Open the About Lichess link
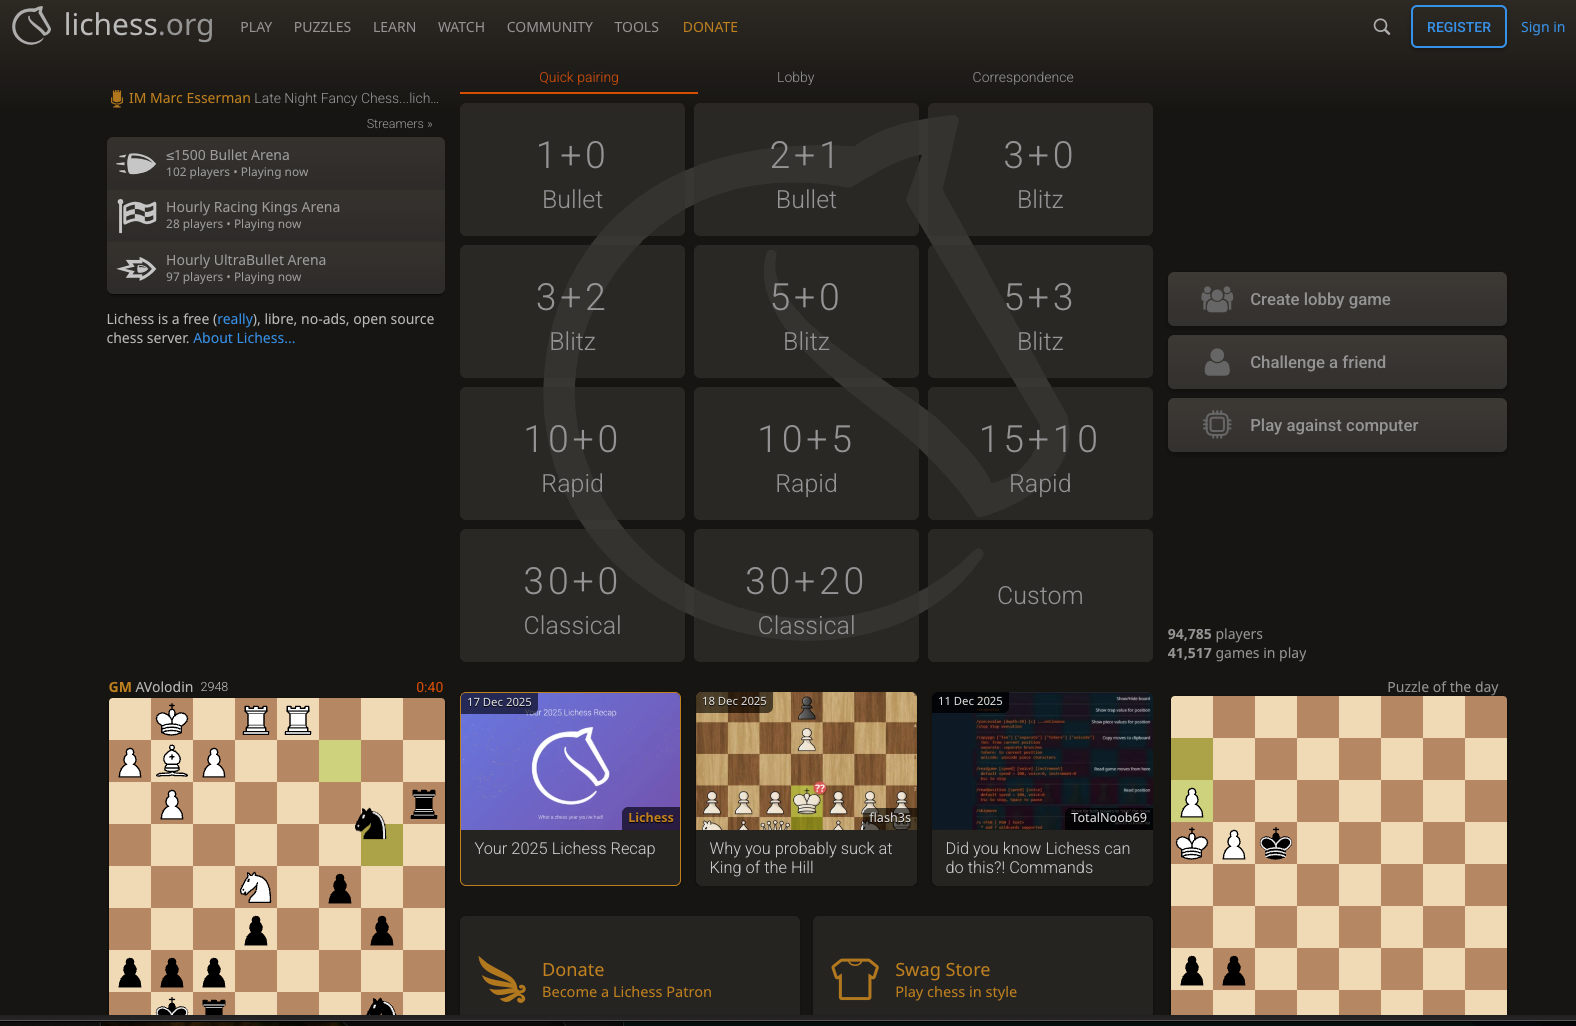The image size is (1576, 1026). [244, 338]
